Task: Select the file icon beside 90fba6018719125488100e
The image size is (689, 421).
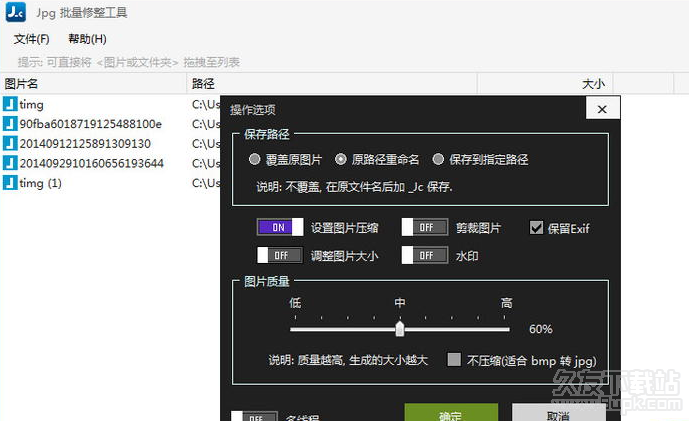Action: [10, 124]
